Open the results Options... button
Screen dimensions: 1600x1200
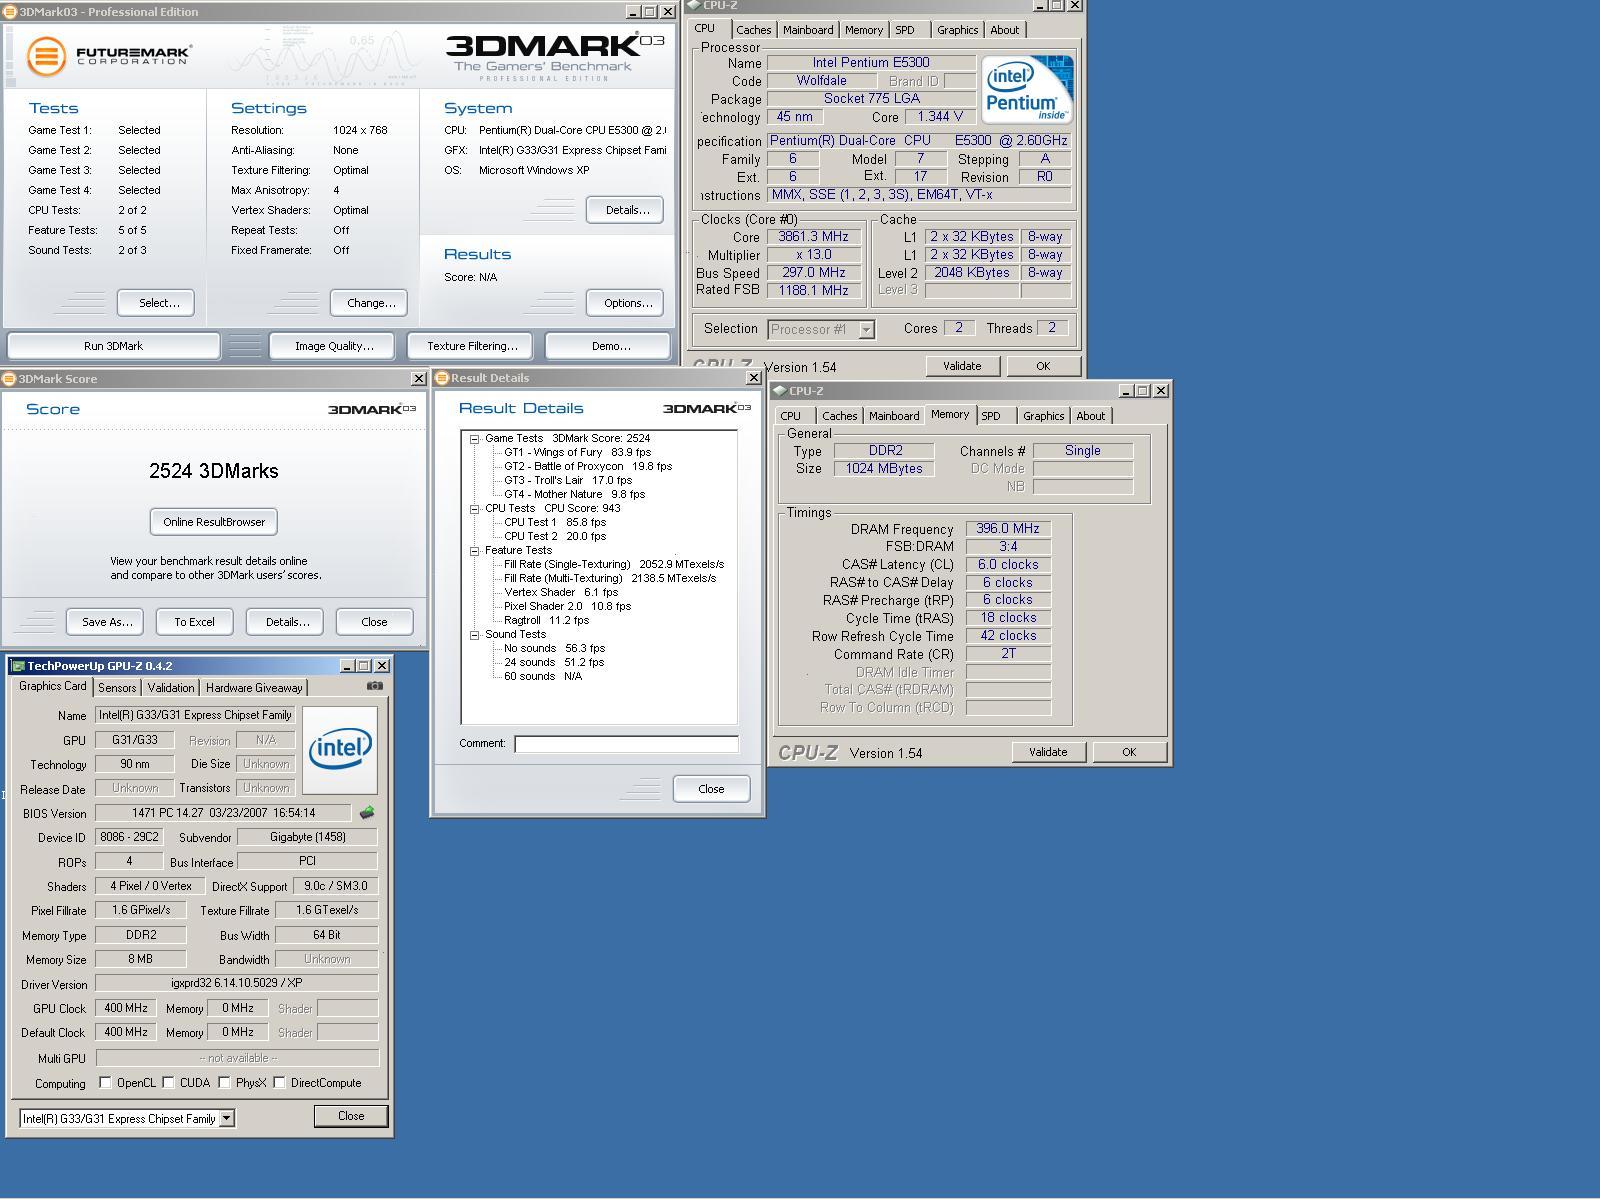coord(625,303)
